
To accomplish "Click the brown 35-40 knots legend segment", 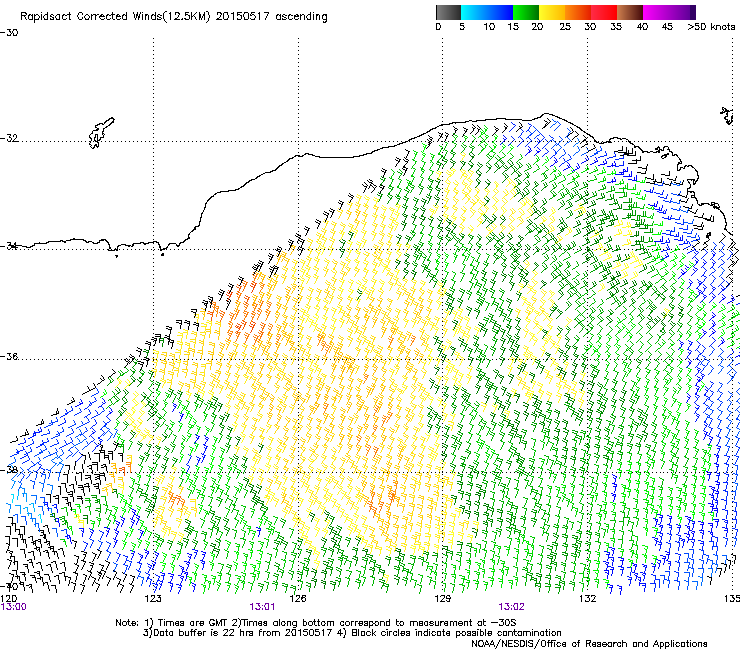I will tap(630, 12).
